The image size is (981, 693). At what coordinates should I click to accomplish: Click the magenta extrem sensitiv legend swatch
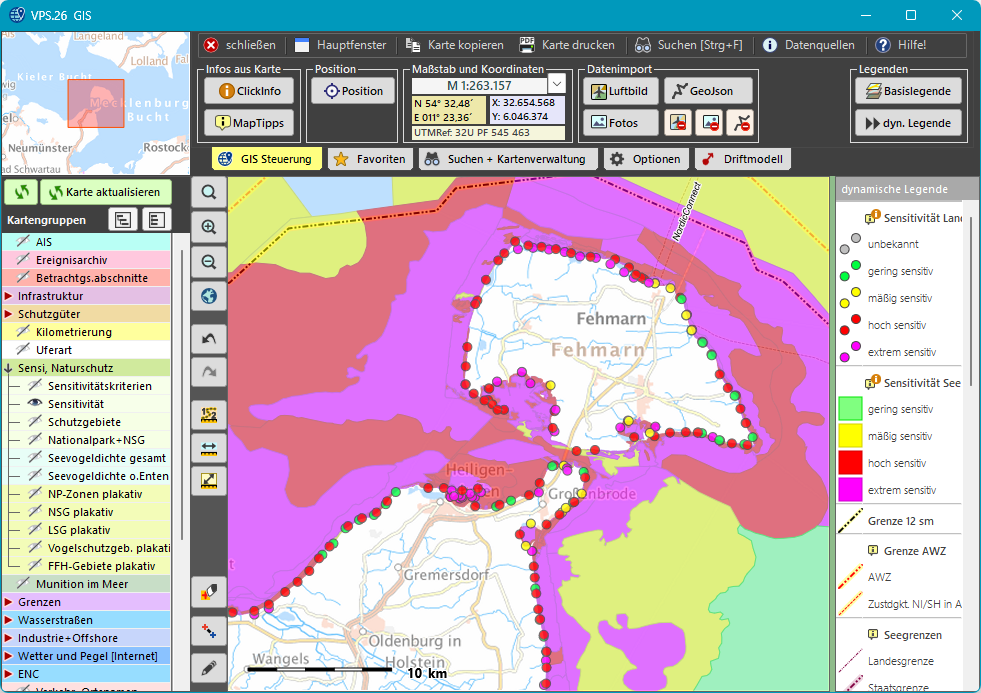(x=850, y=490)
